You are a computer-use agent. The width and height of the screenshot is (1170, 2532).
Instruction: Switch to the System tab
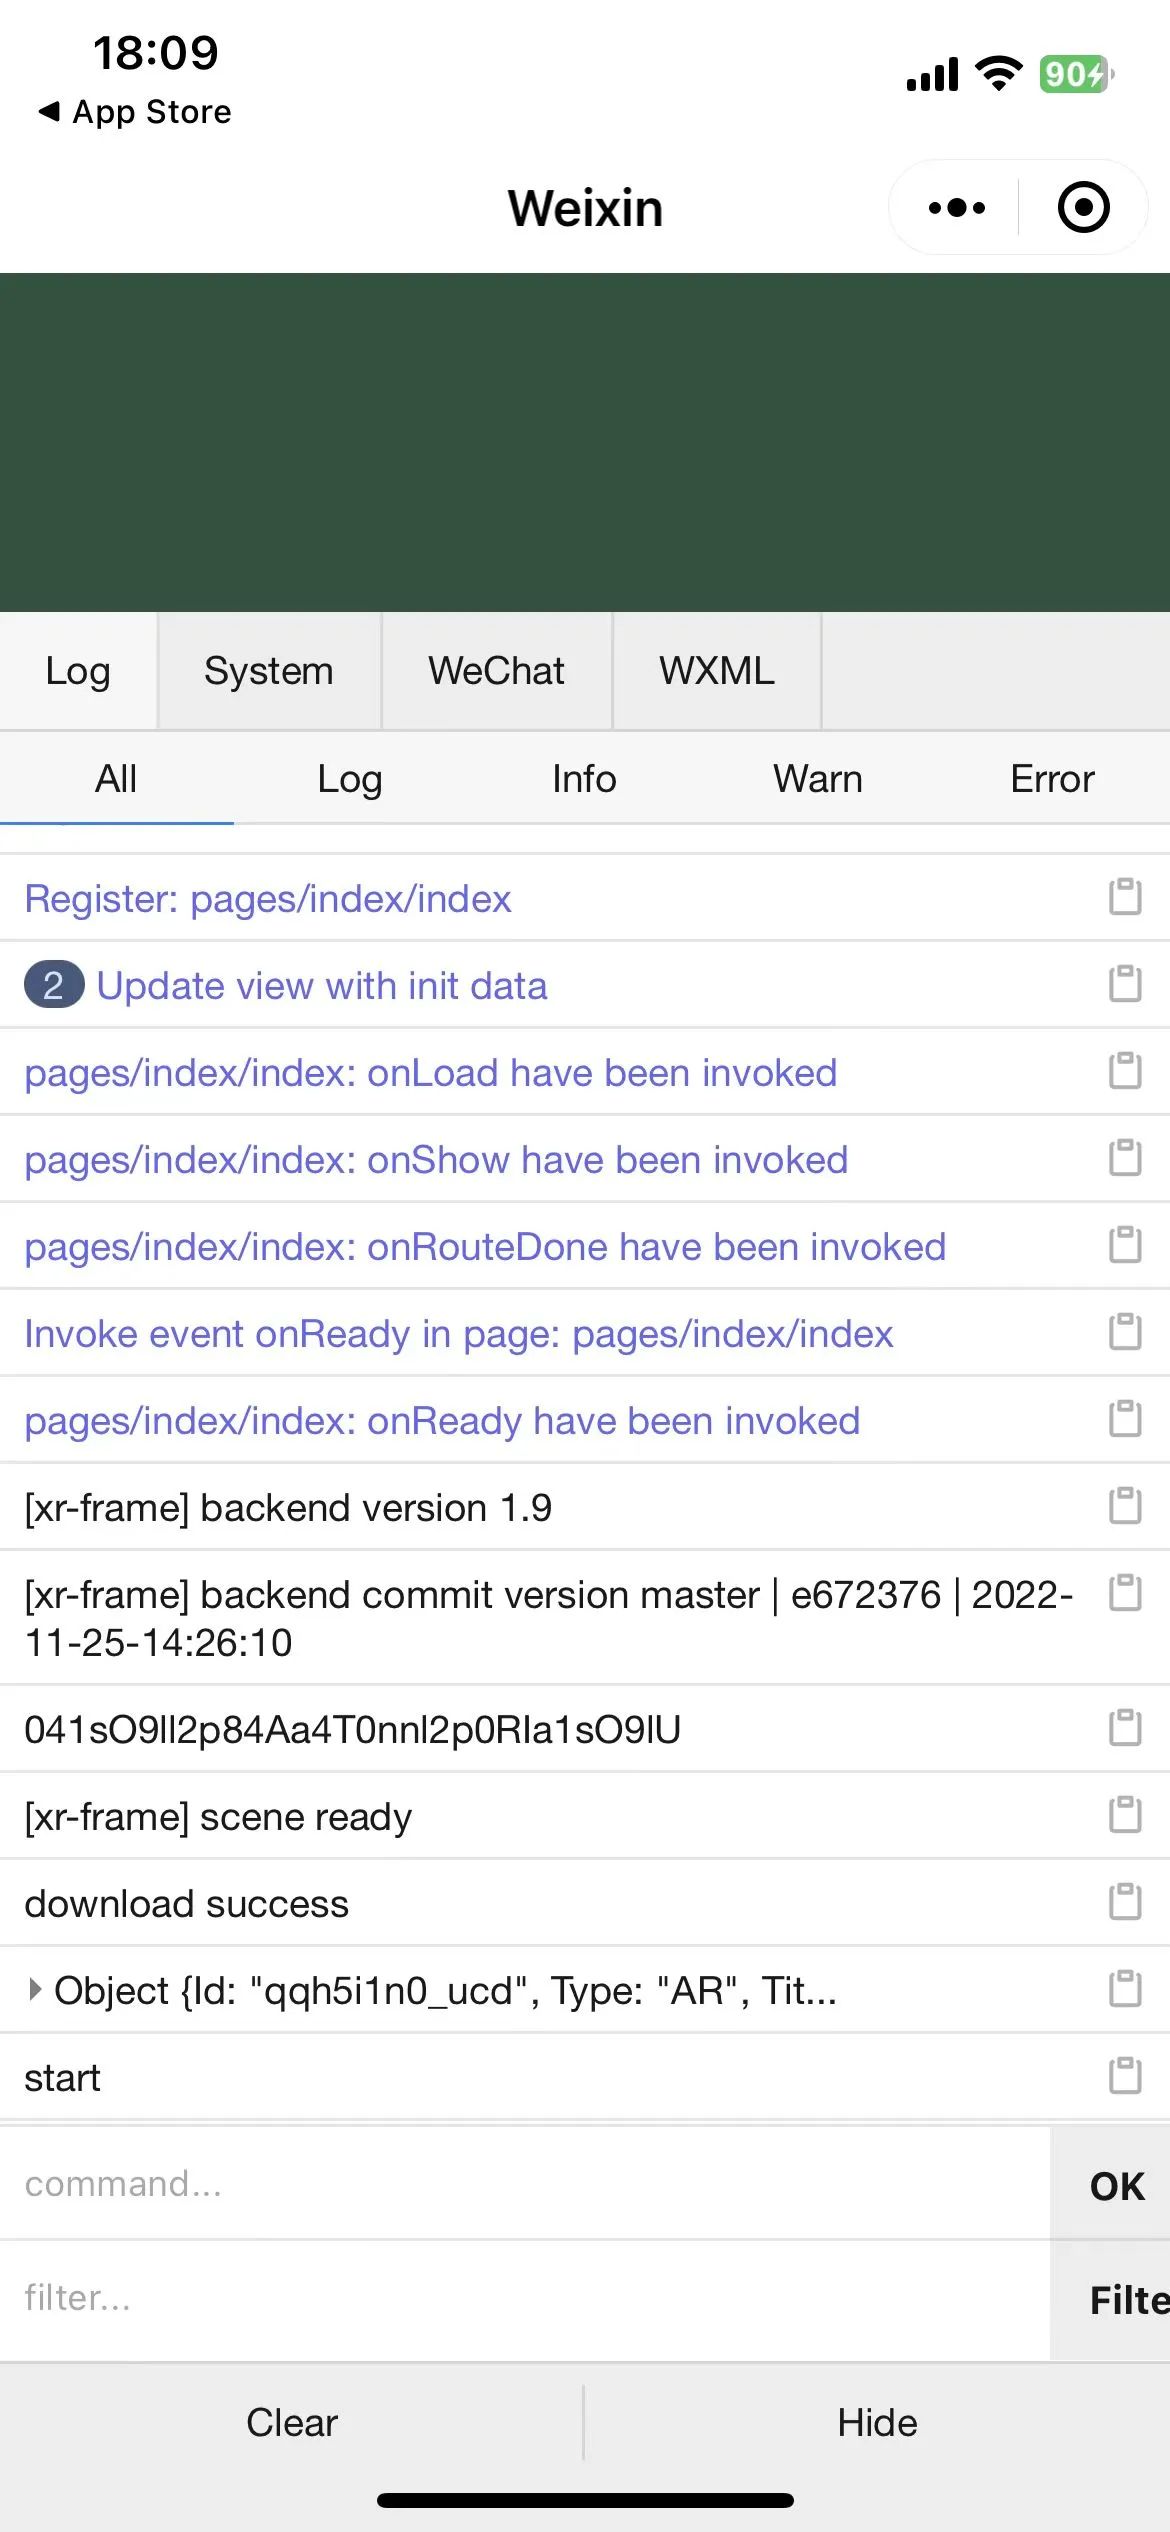click(x=268, y=671)
